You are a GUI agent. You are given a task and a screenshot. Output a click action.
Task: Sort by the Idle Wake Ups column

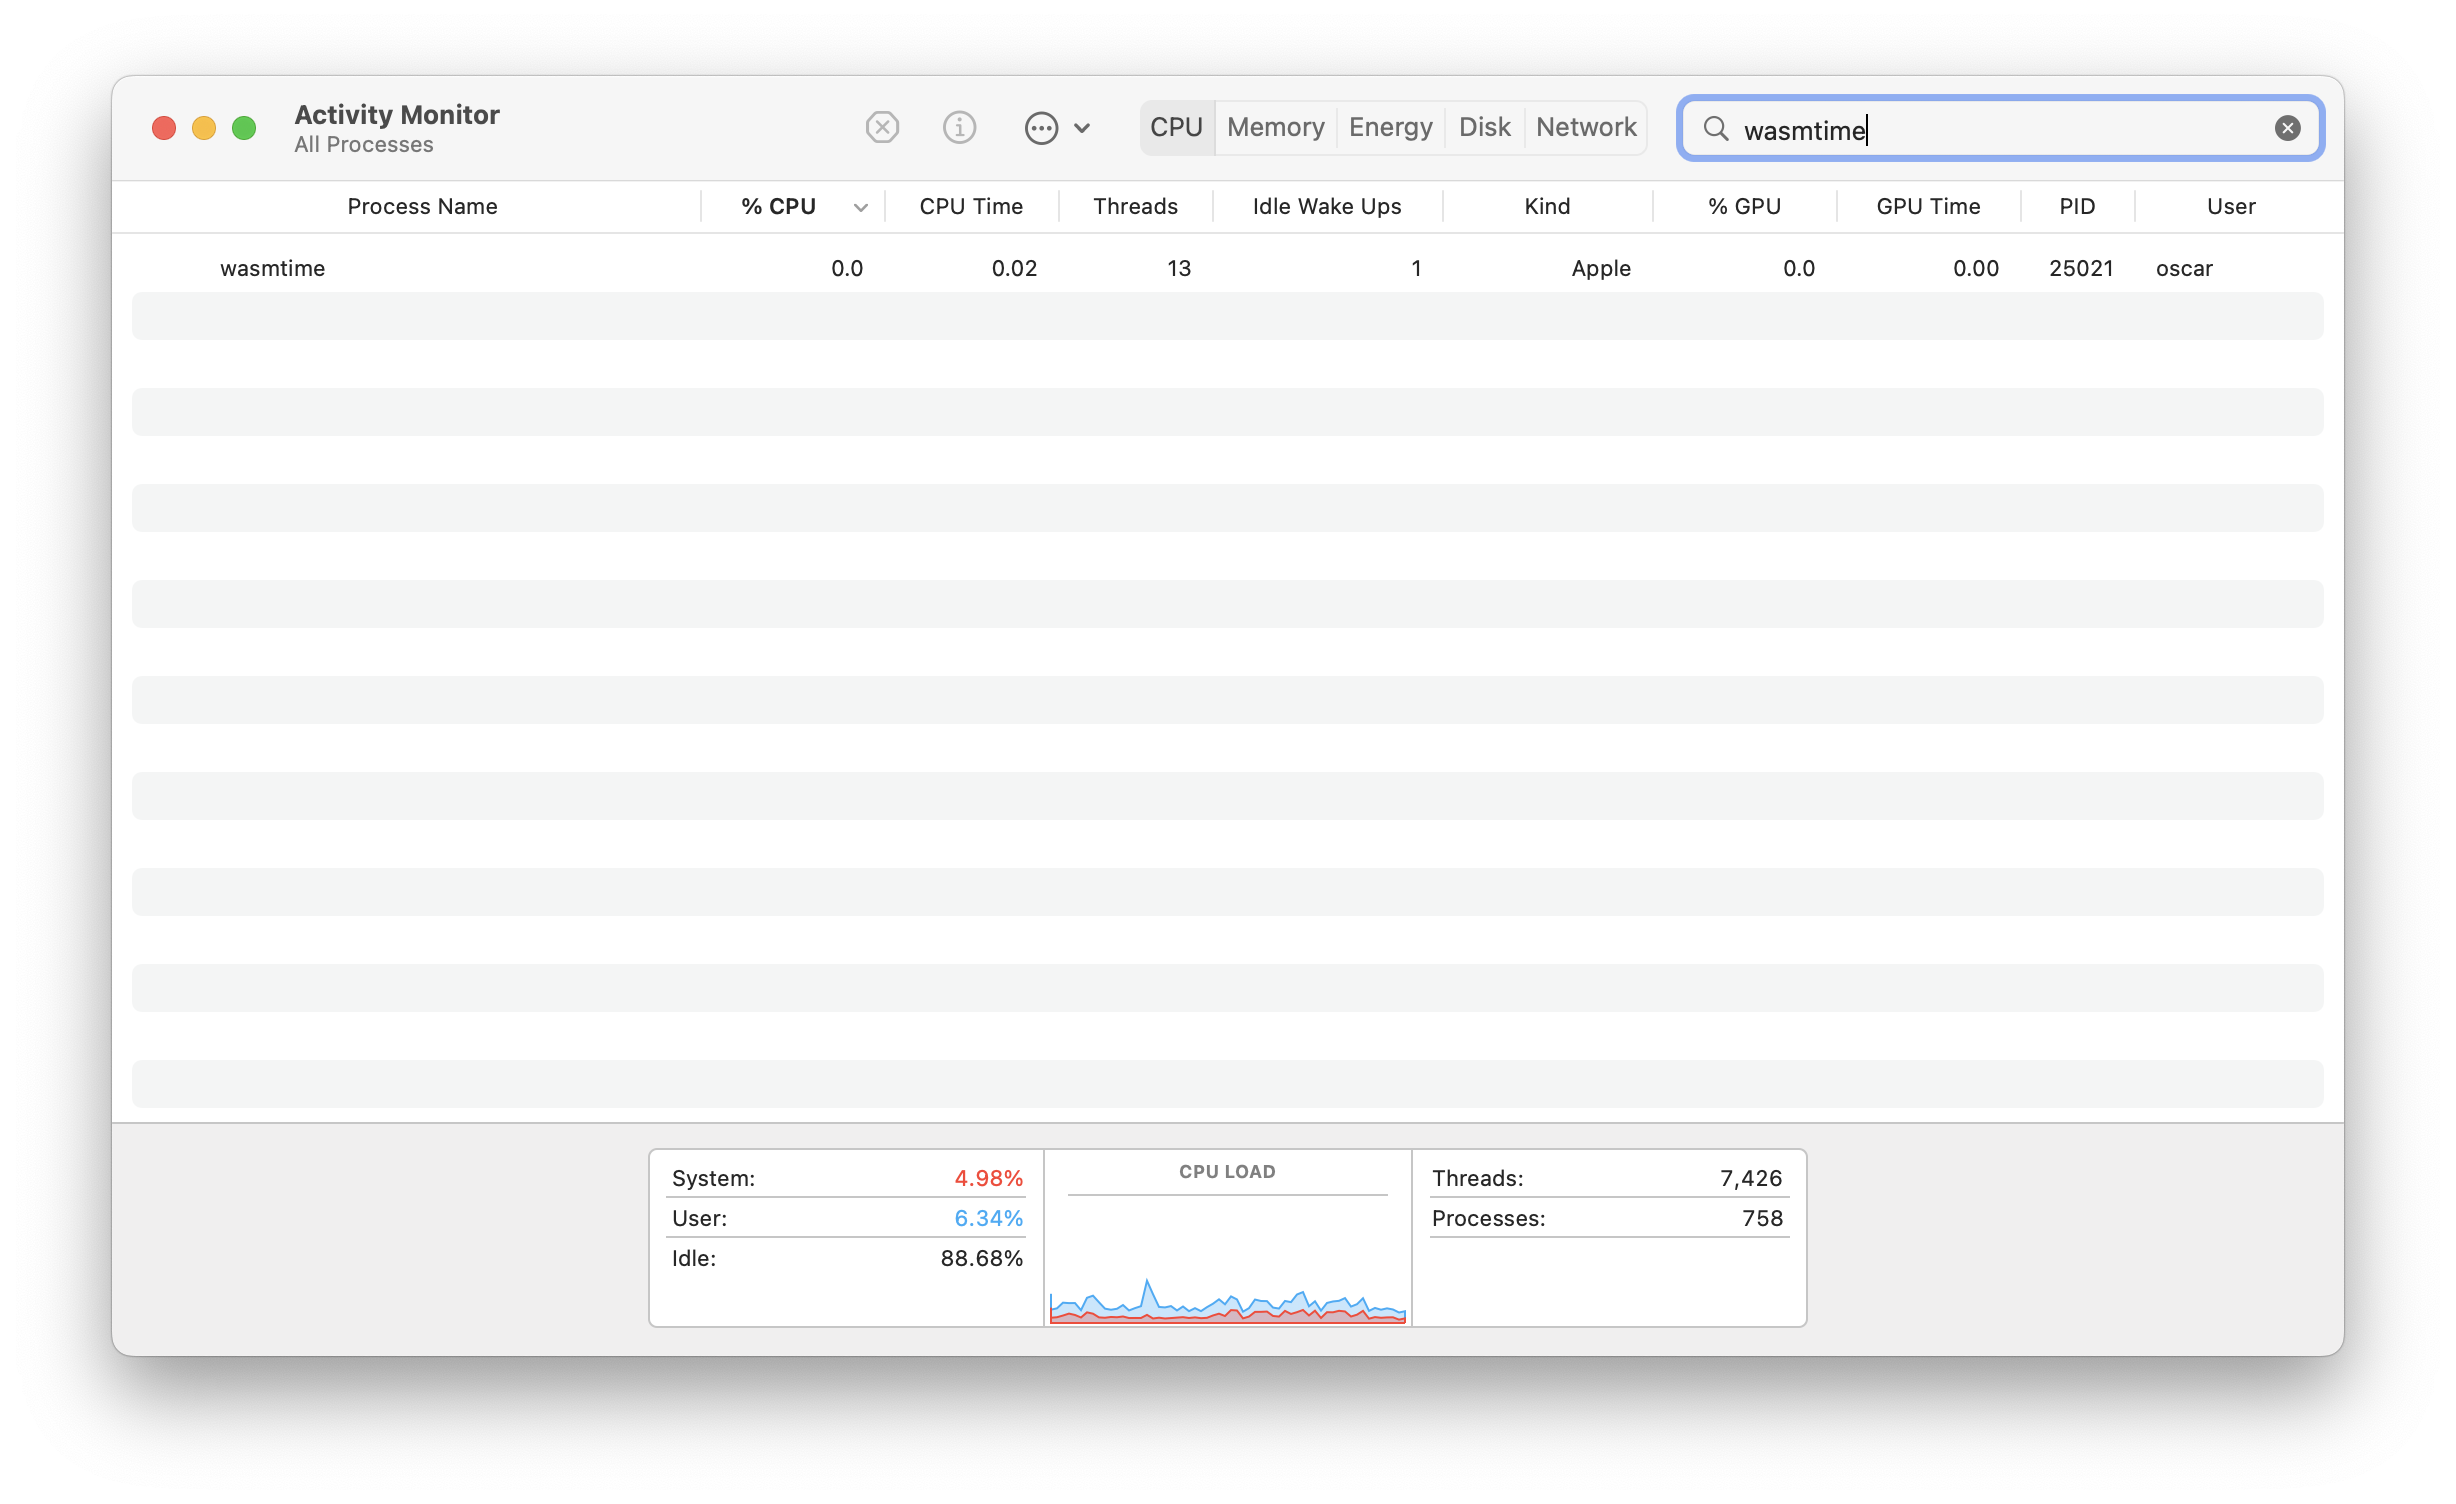point(1326,207)
